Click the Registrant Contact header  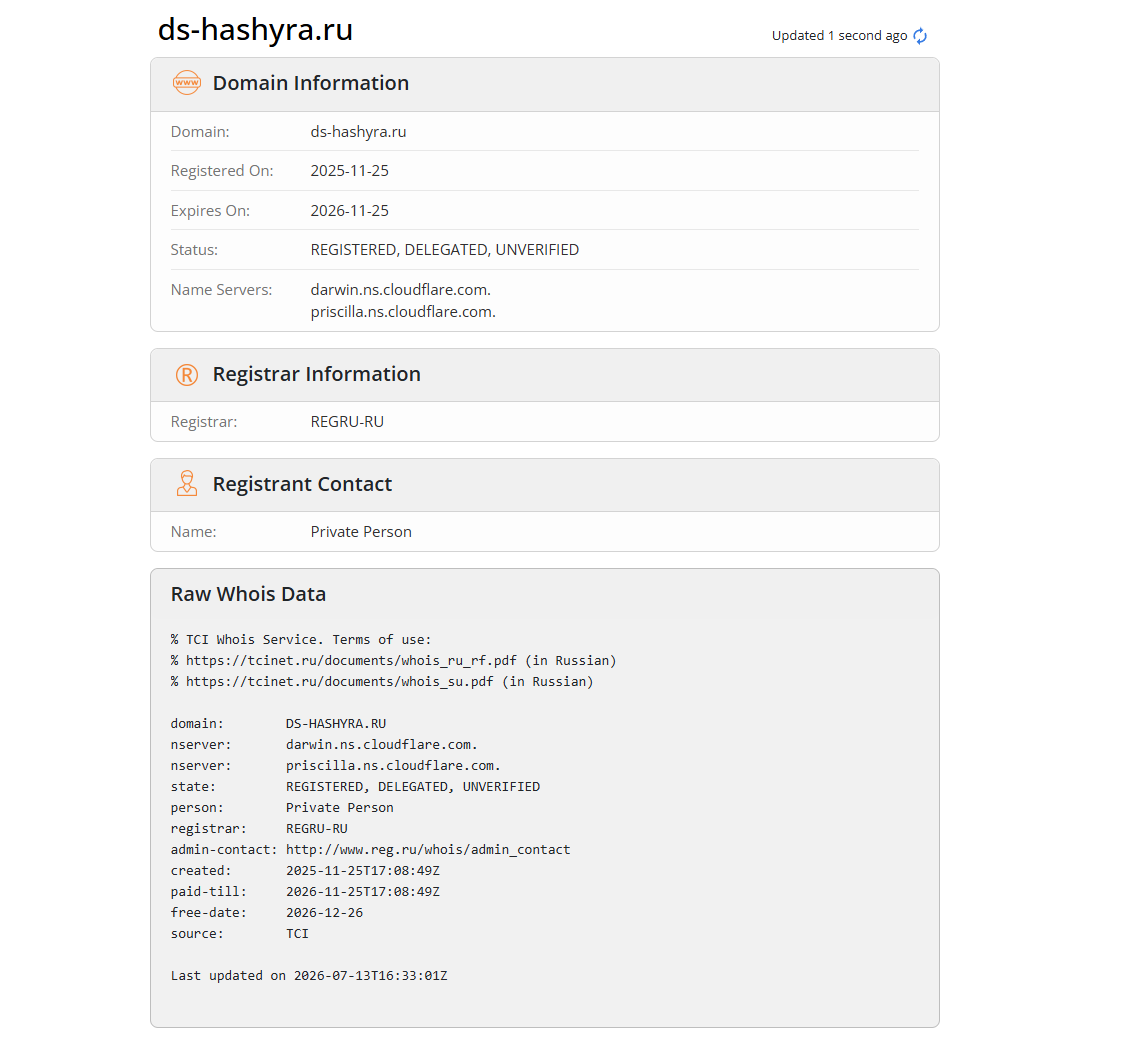[302, 484]
